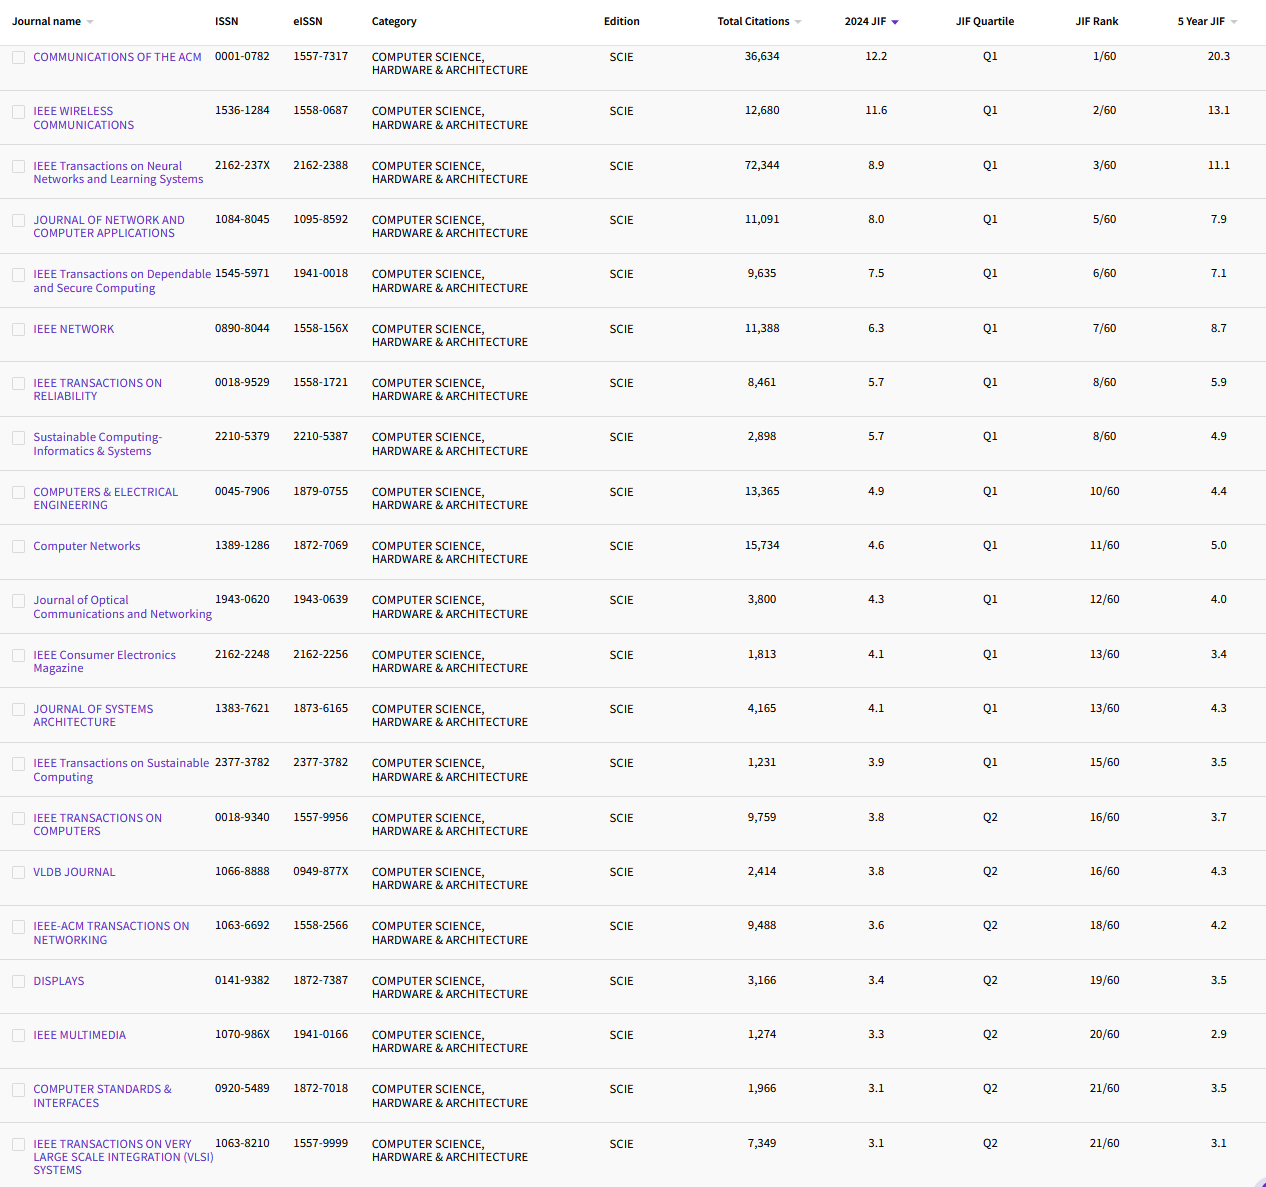Open Sustainable Computing-Informatics & Systems journal page
Viewport: 1266px width, 1187px height.
pos(97,443)
